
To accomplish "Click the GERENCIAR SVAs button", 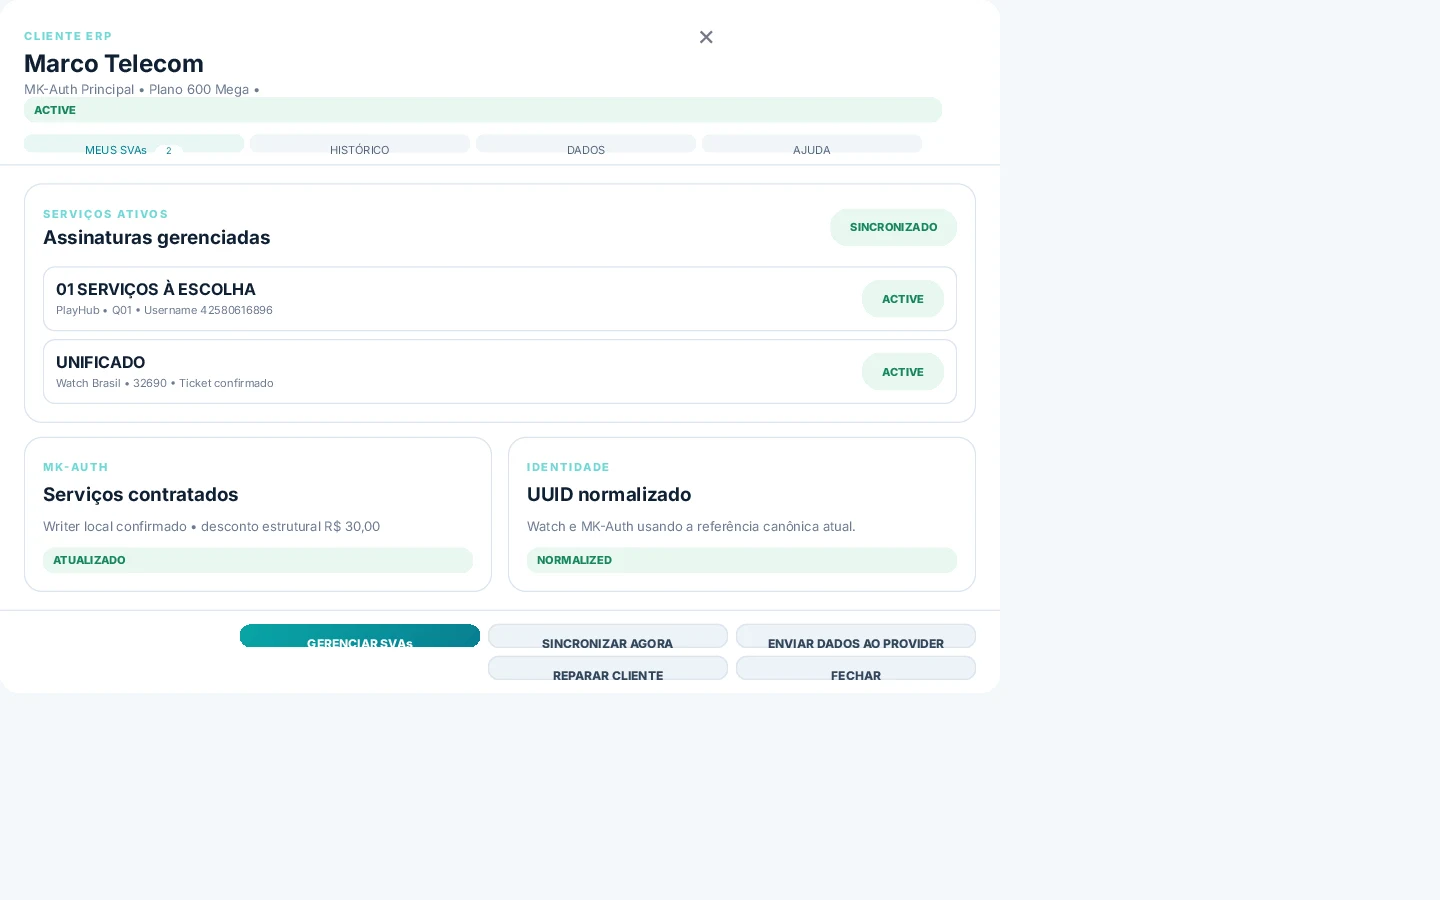I will click(360, 636).
